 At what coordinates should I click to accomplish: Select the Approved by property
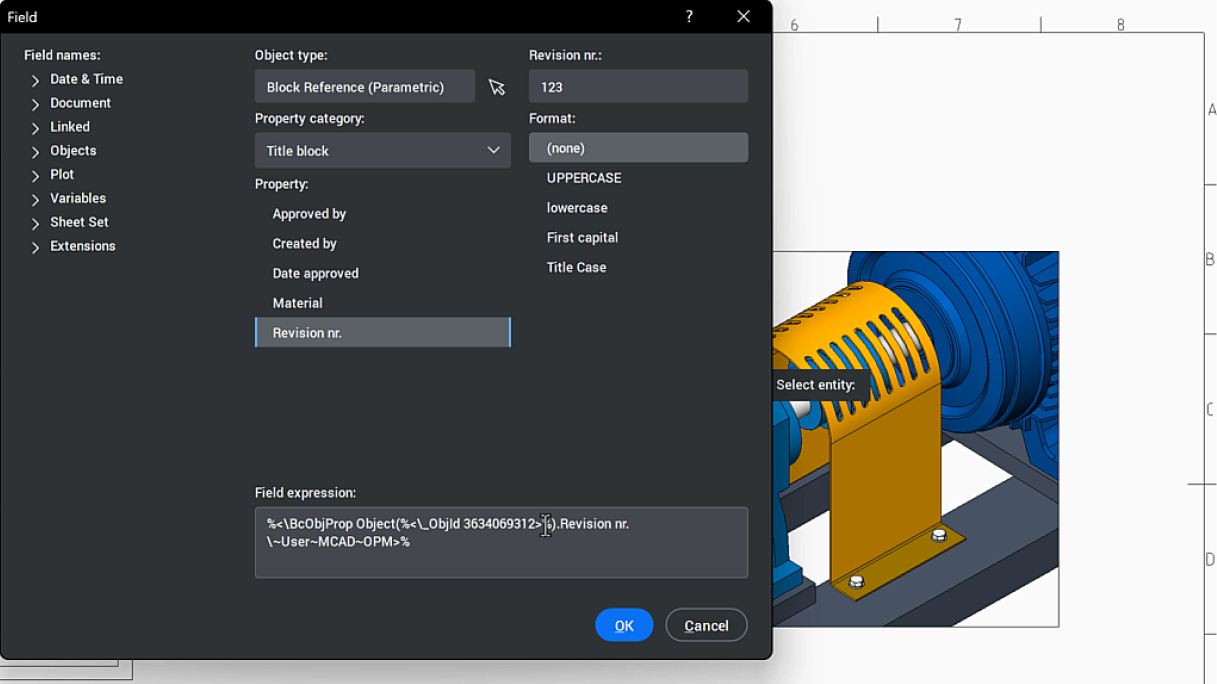tap(308, 213)
